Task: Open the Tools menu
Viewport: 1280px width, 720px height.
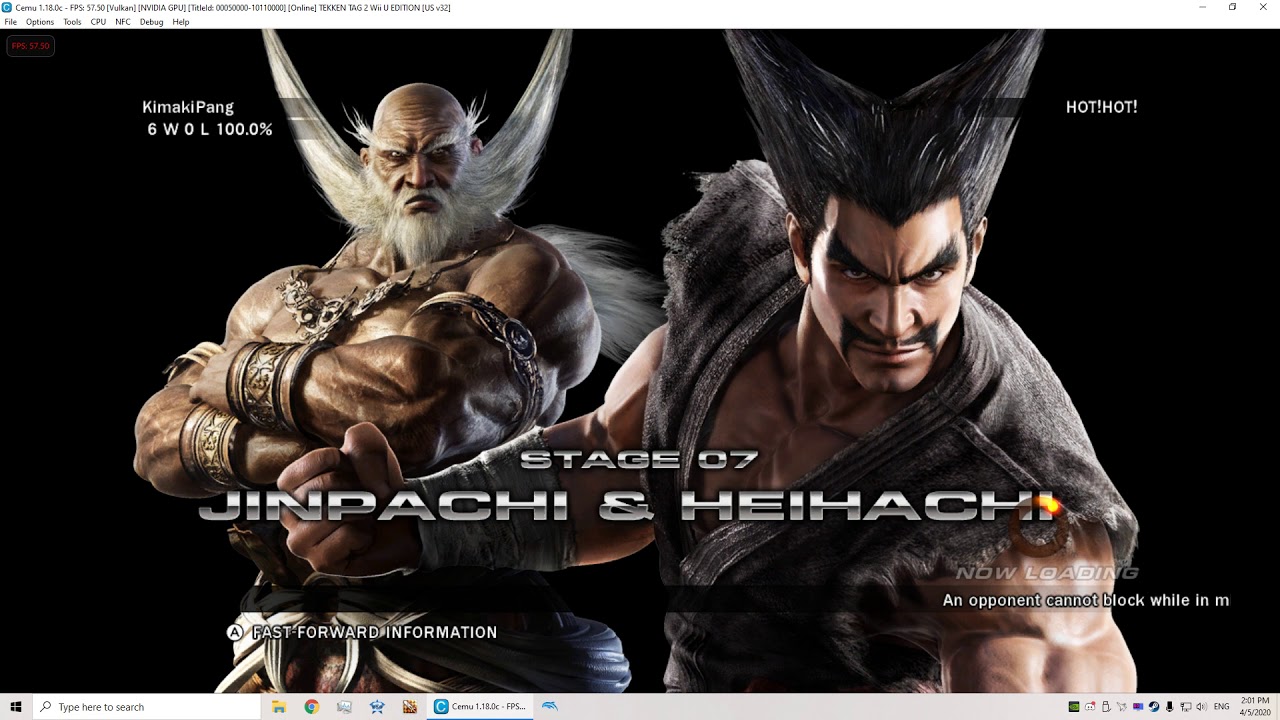Action: click(72, 21)
